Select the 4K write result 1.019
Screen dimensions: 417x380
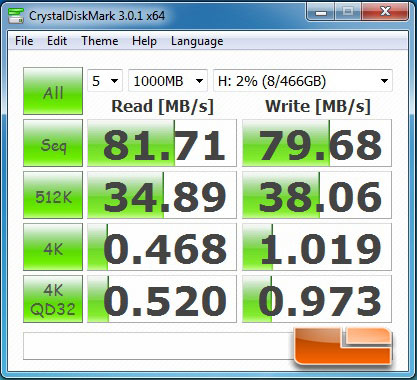click(x=317, y=247)
